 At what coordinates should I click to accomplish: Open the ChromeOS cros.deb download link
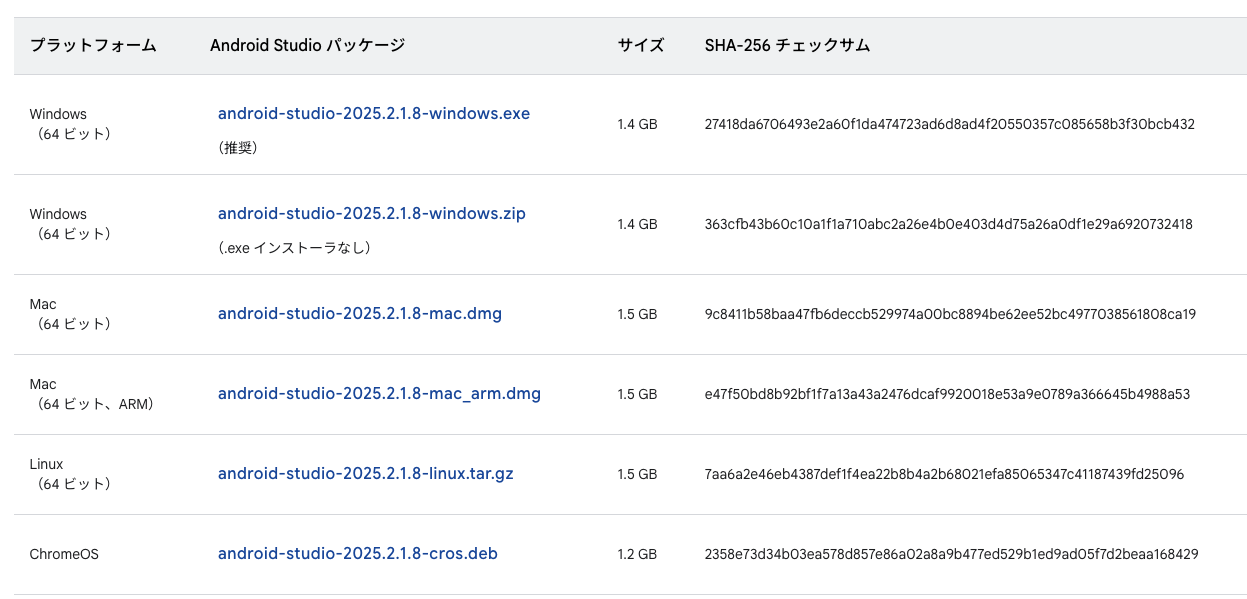(357, 553)
